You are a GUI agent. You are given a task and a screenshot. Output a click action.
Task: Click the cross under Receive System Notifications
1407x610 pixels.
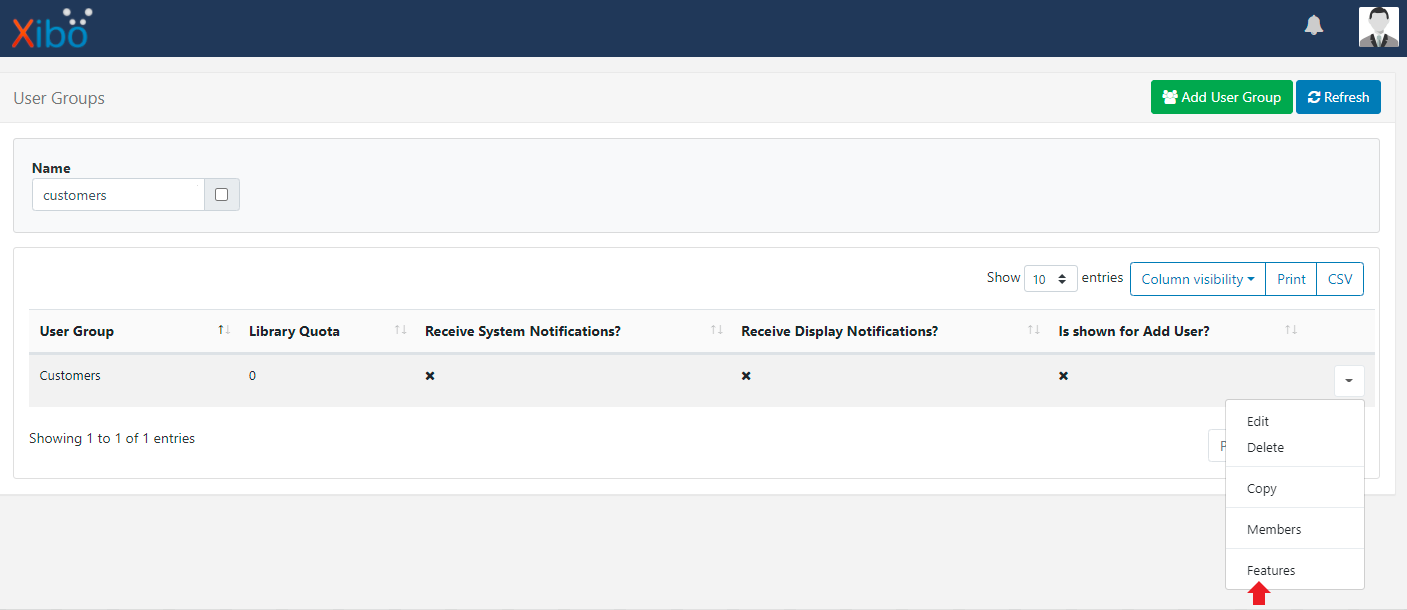430,376
